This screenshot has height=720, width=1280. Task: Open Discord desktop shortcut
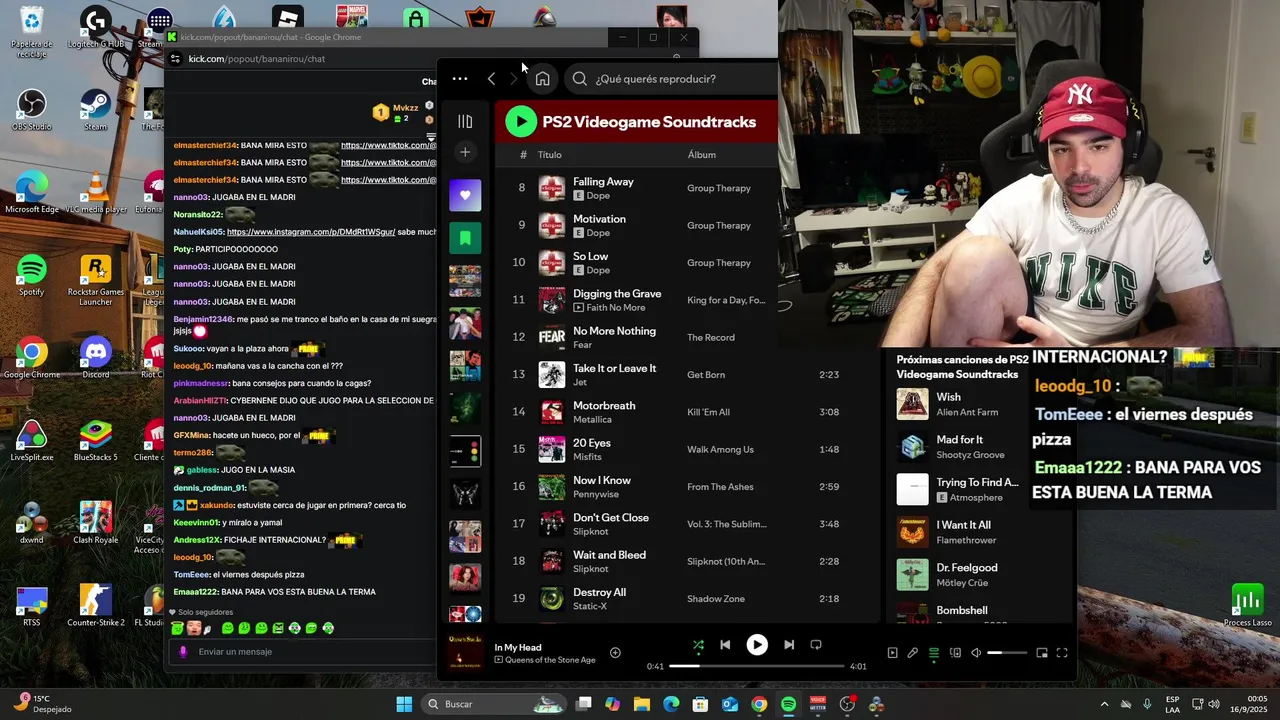pos(95,358)
